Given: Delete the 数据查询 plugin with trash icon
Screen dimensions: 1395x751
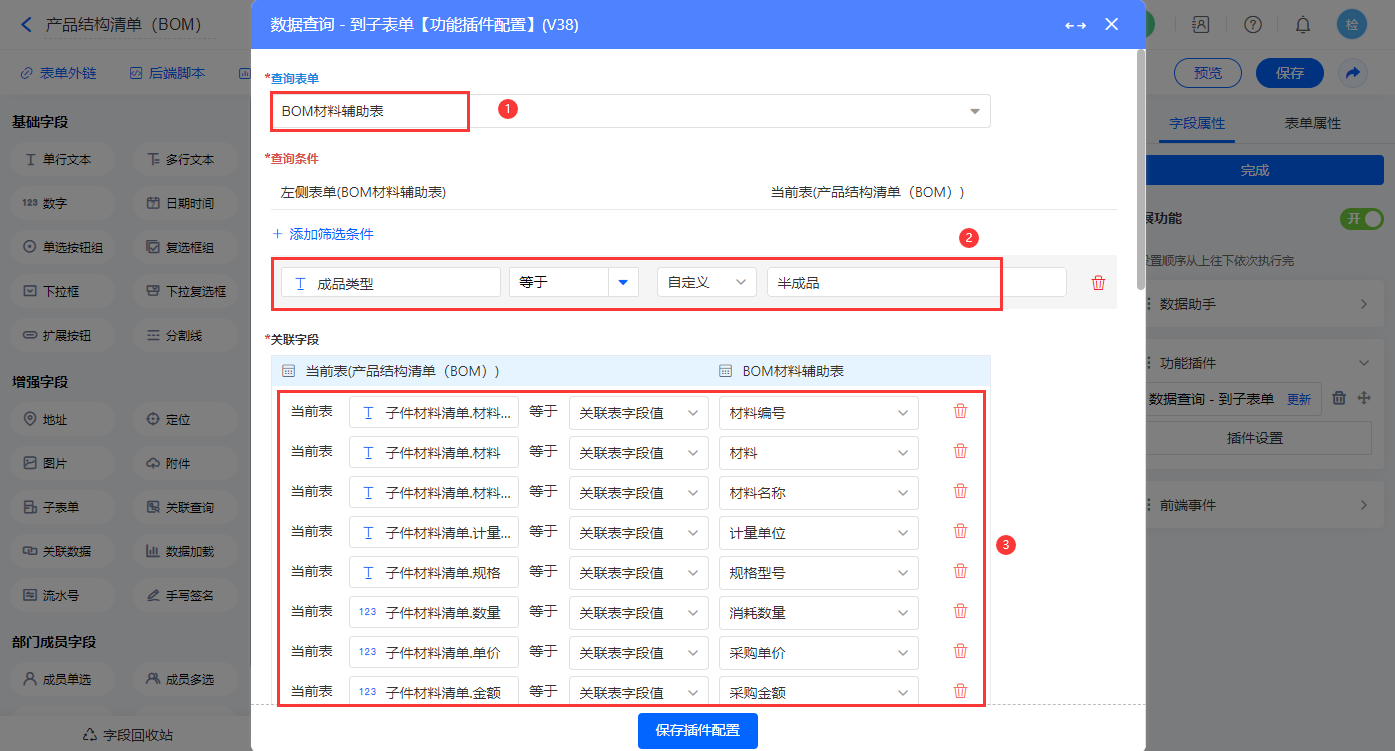Looking at the screenshot, I should [1340, 398].
